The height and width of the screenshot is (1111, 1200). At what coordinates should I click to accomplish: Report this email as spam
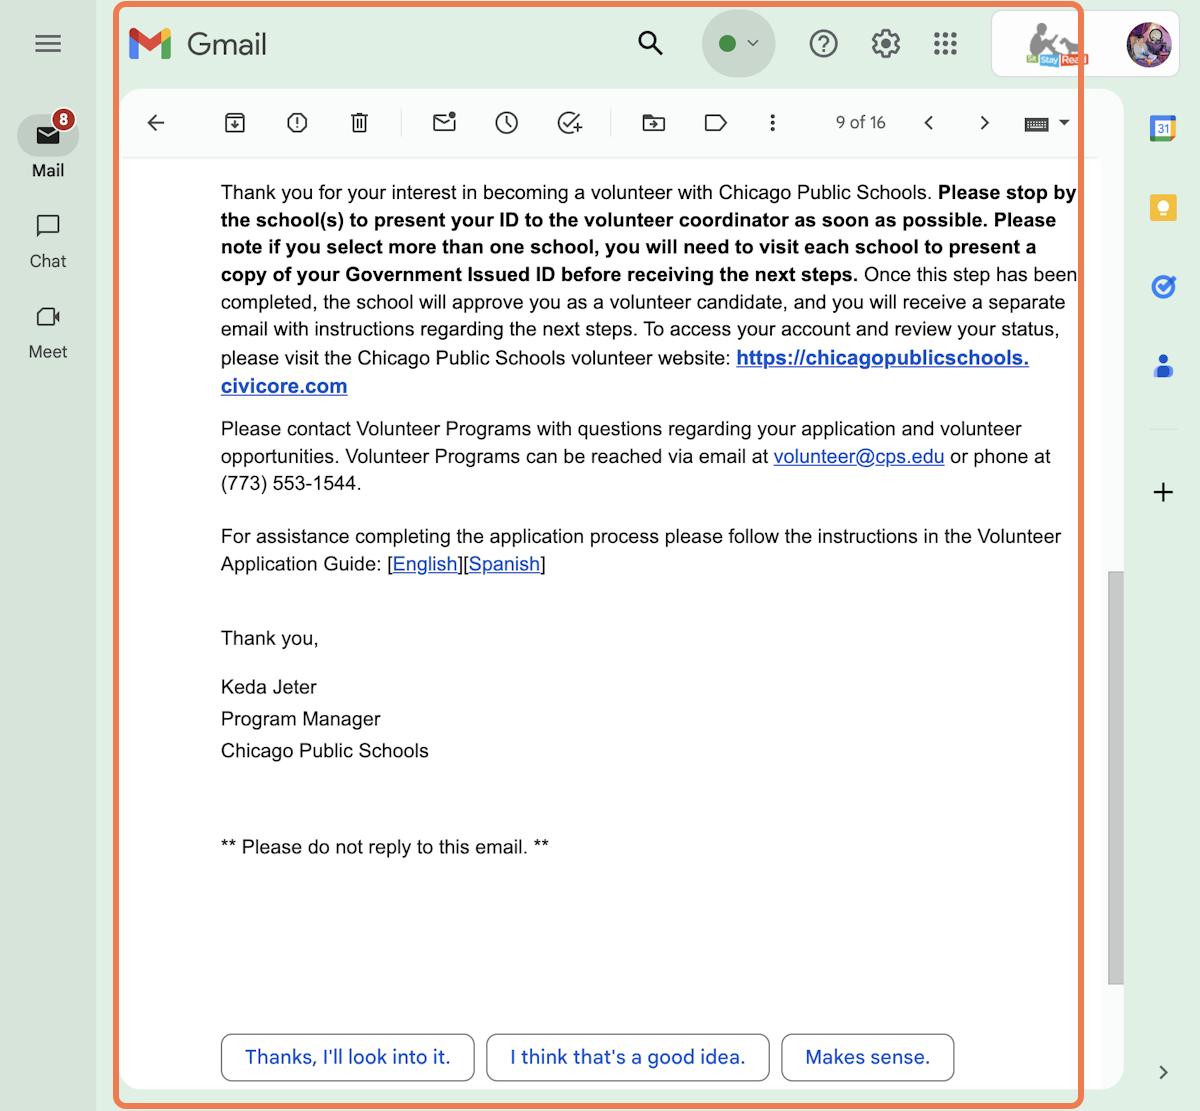point(297,123)
